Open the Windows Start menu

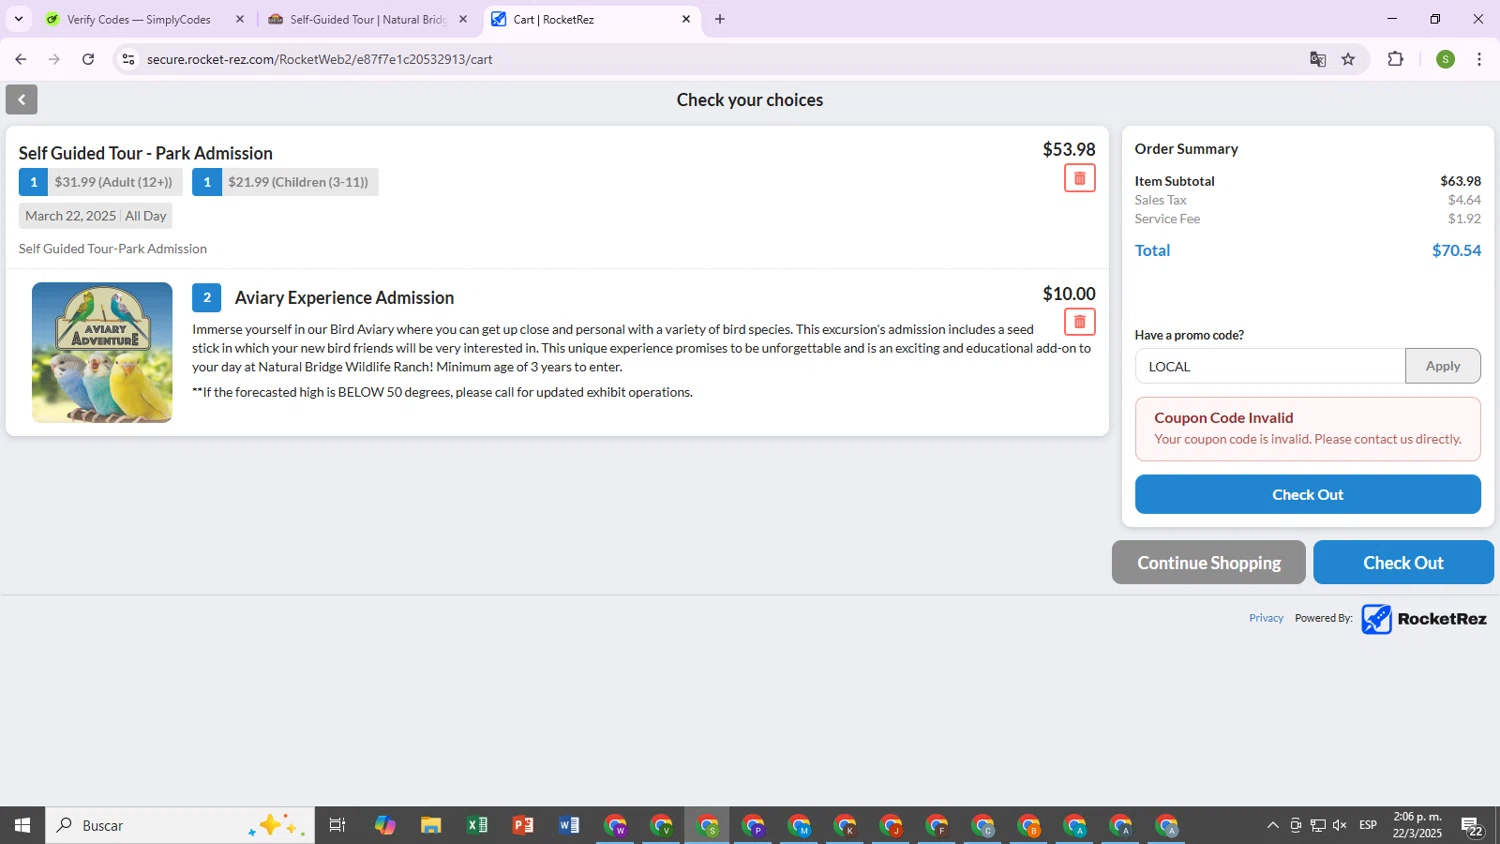pyautogui.click(x=22, y=825)
